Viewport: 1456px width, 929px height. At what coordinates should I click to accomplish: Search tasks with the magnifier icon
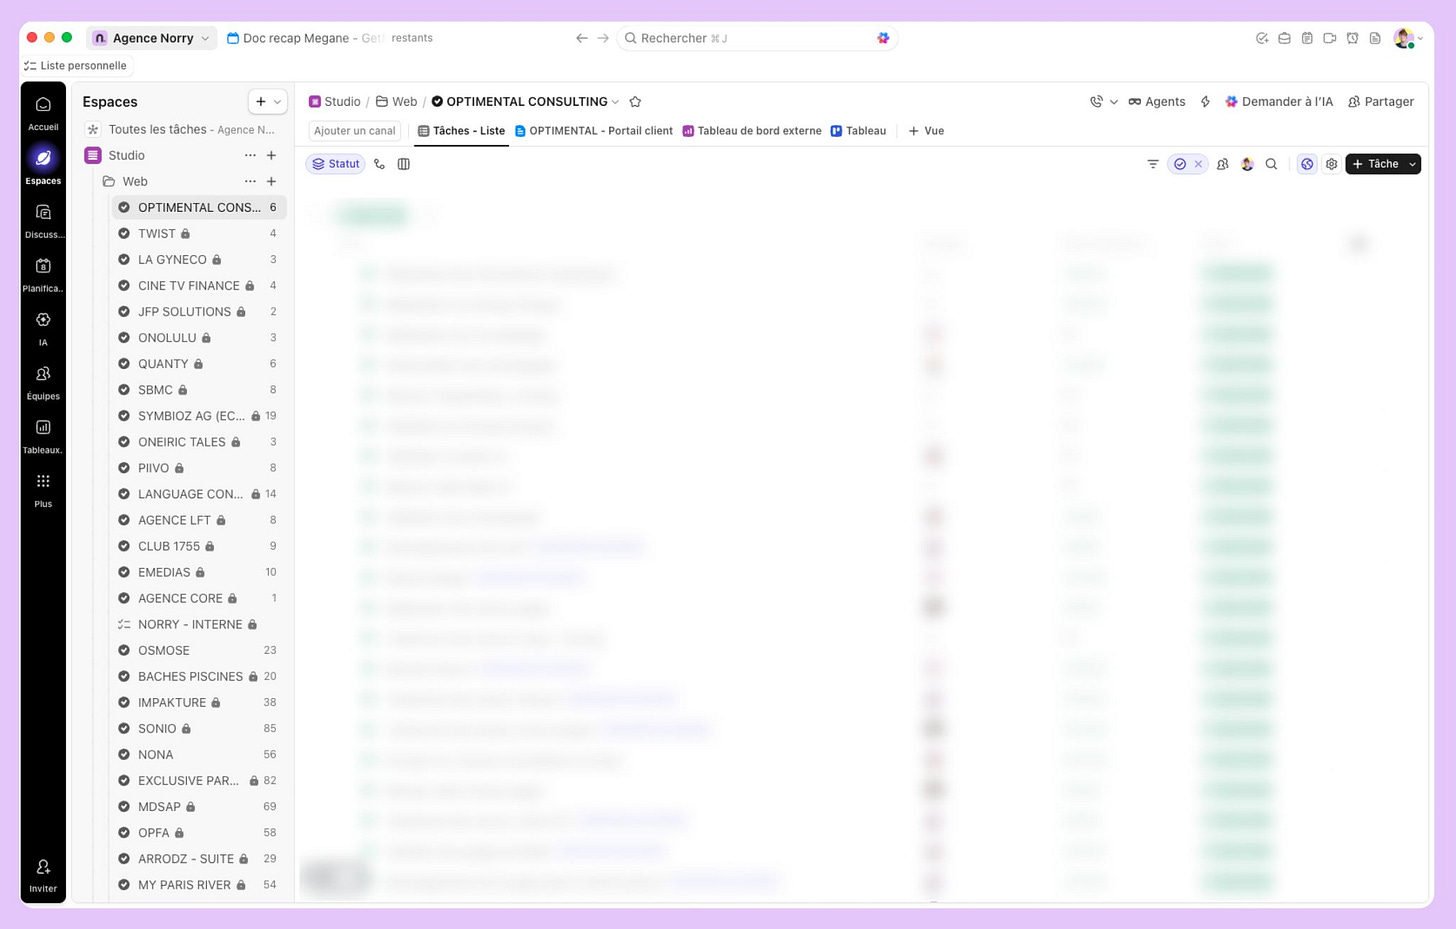tap(1271, 164)
